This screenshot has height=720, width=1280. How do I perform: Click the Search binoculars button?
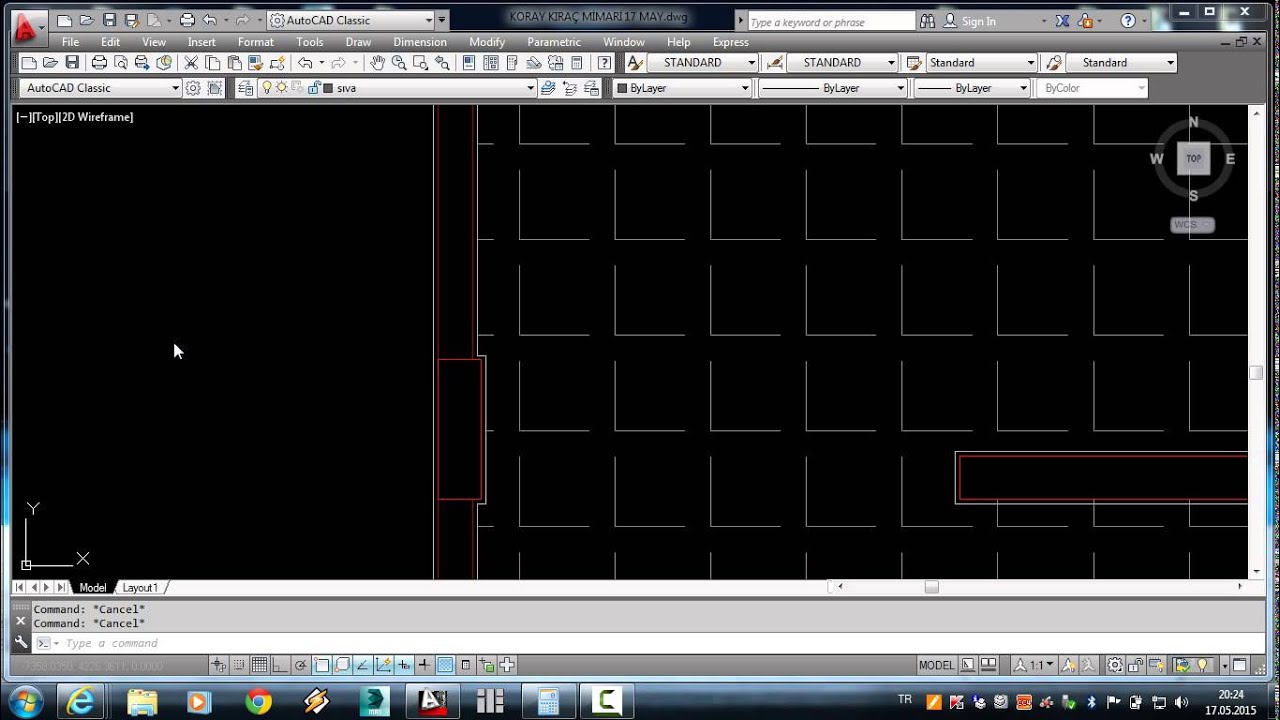pos(927,21)
